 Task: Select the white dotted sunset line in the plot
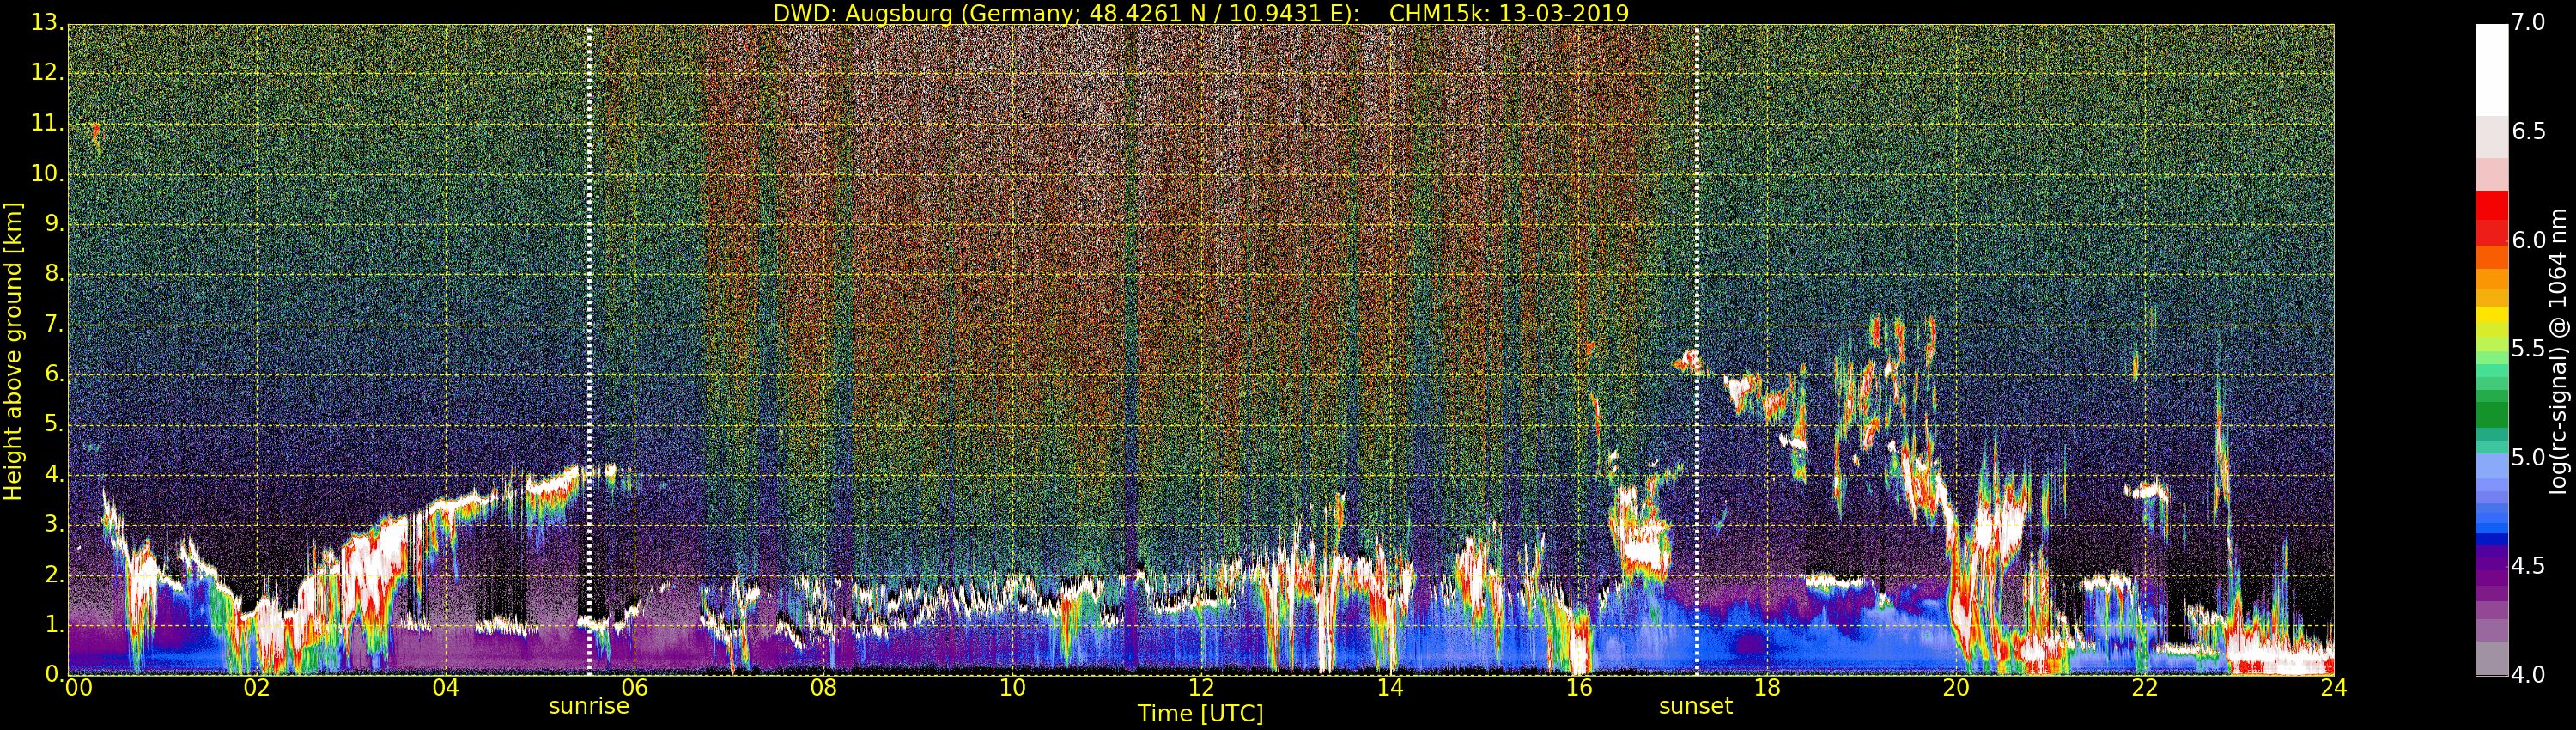[x=1697, y=350]
